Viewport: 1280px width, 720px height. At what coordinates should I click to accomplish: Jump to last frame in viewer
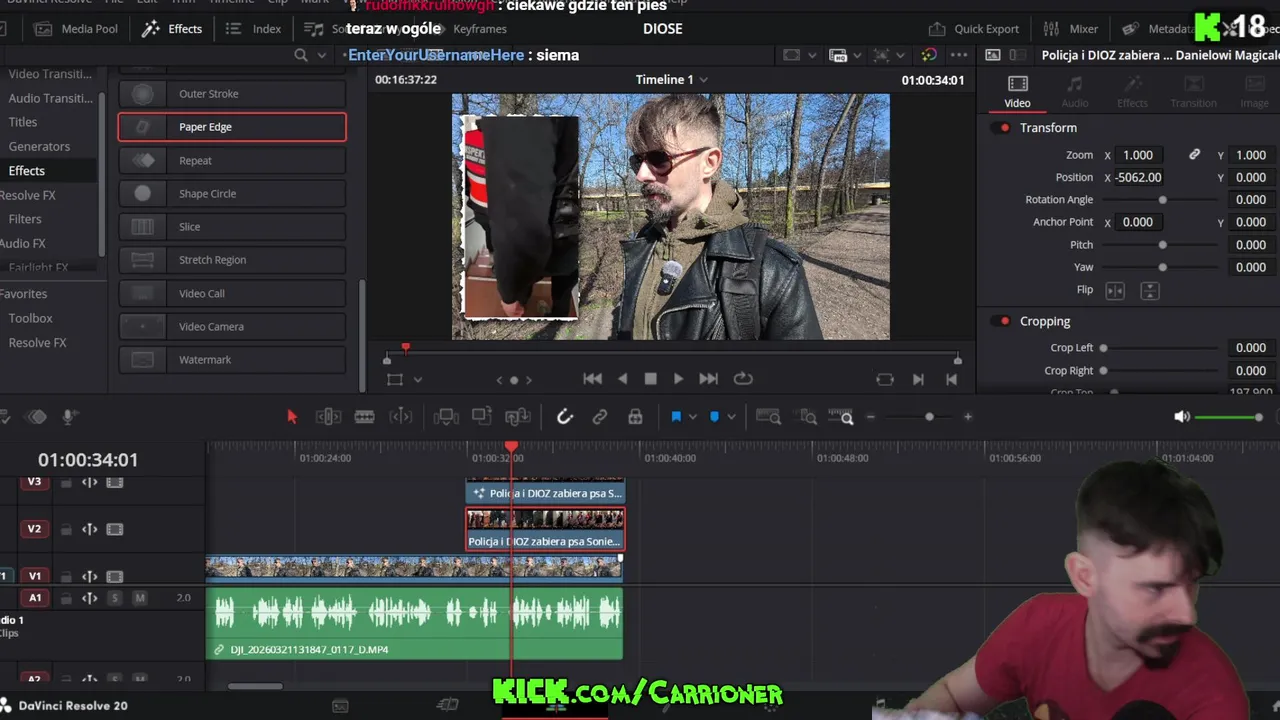tap(709, 379)
